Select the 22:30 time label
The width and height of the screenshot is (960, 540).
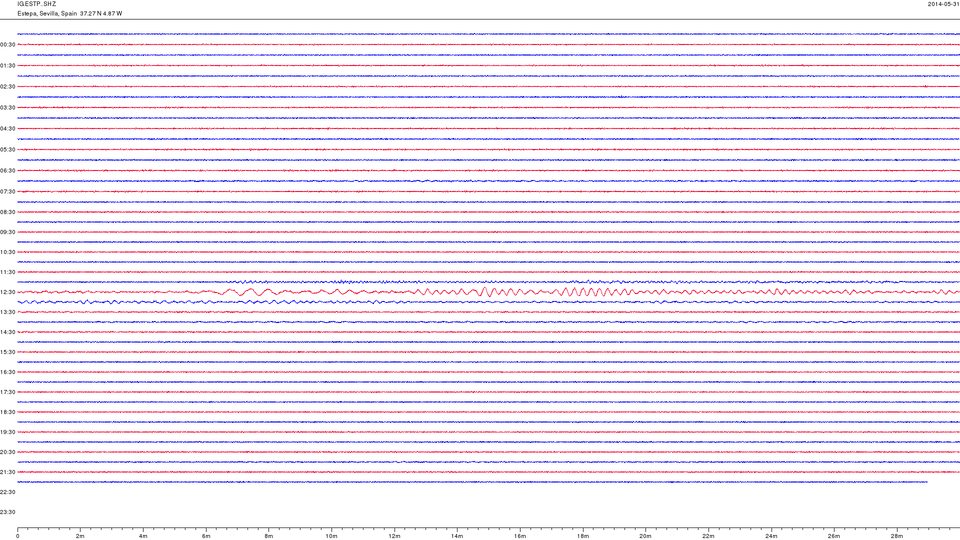[7, 492]
